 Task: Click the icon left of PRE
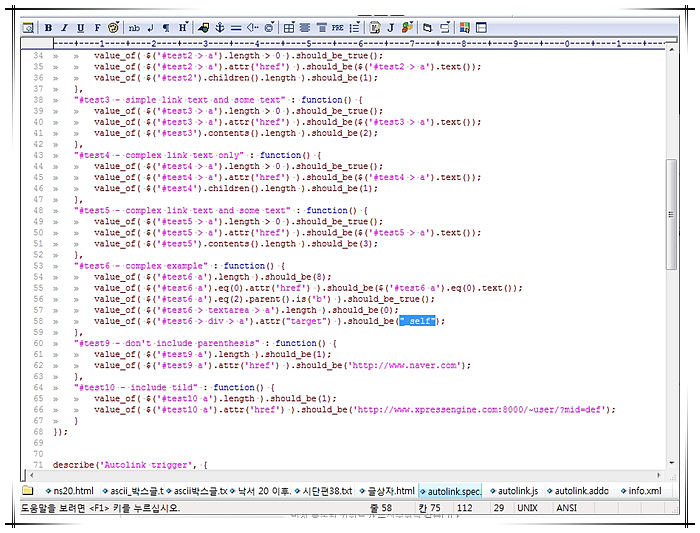(321, 28)
